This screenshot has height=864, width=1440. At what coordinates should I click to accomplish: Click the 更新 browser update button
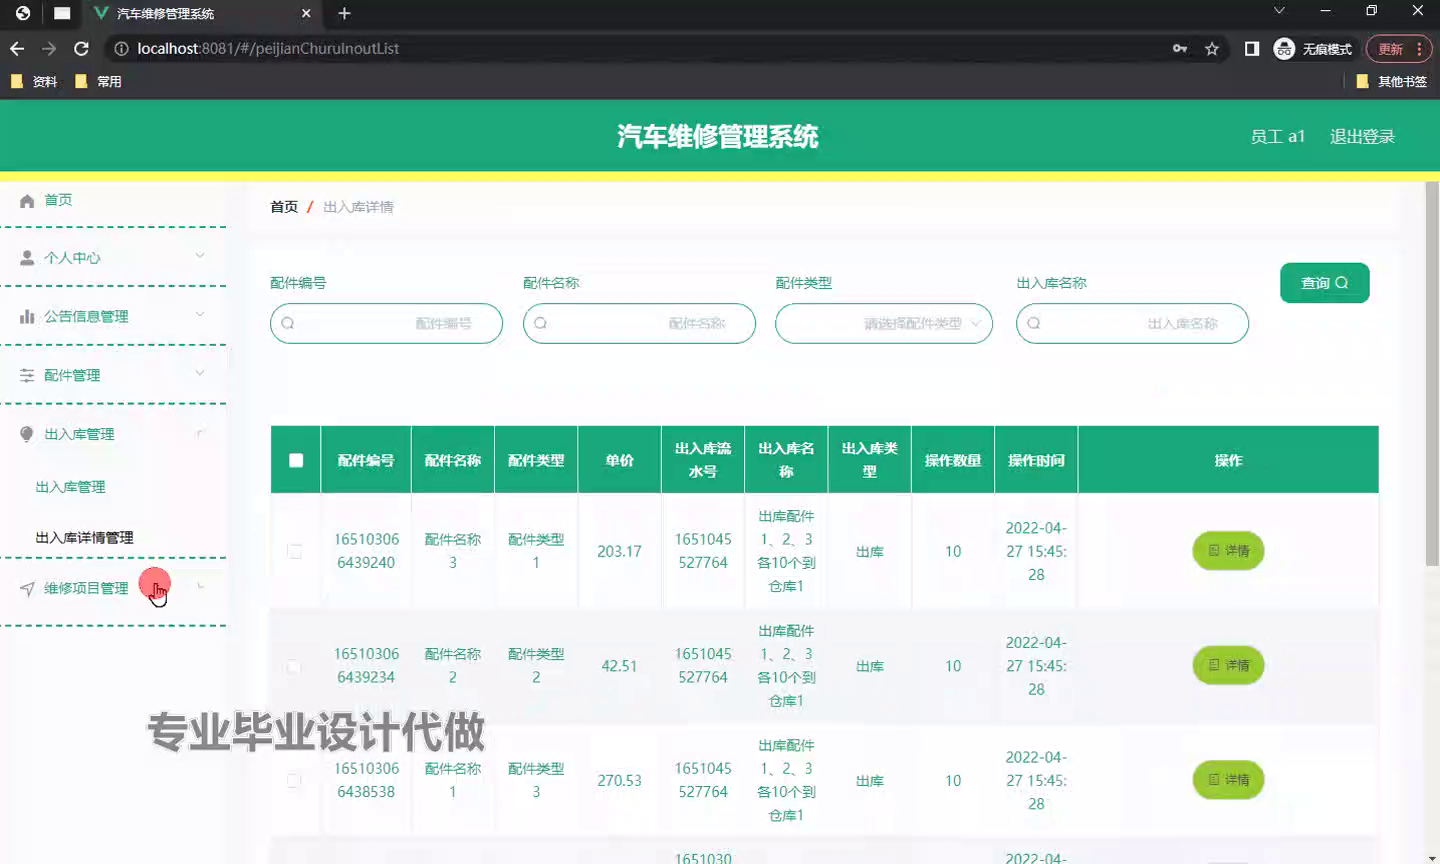[x=1399, y=48]
